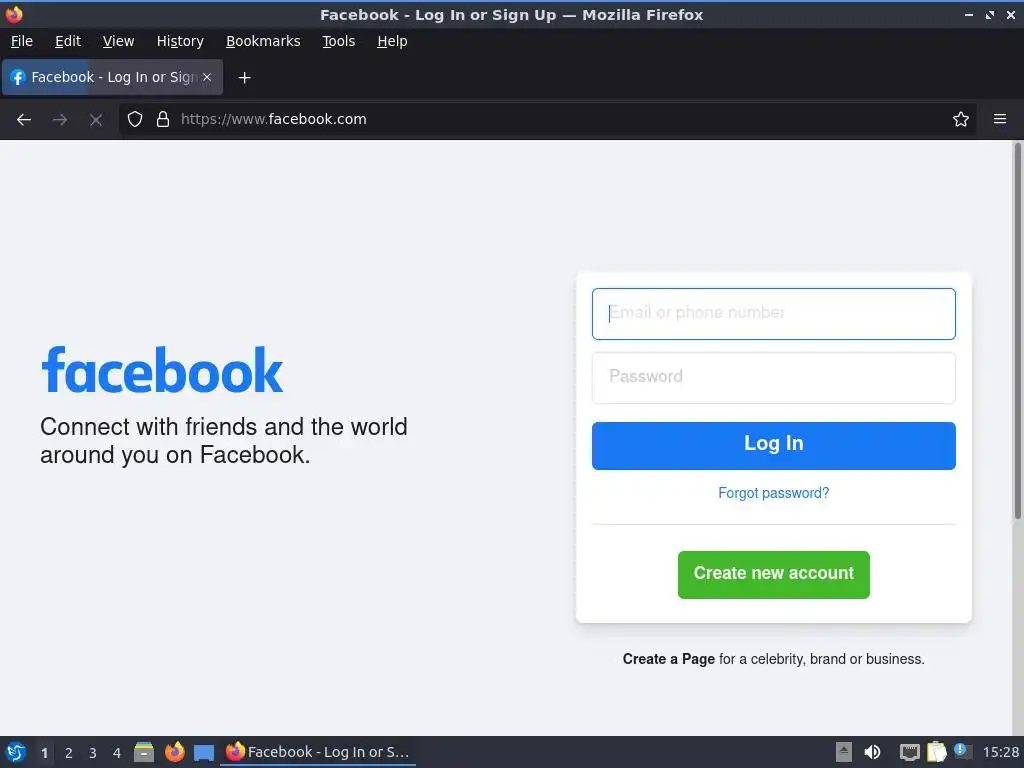The image size is (1024, 768).
Task: Select the Facebook Log In tab
Action: [112, 77]
